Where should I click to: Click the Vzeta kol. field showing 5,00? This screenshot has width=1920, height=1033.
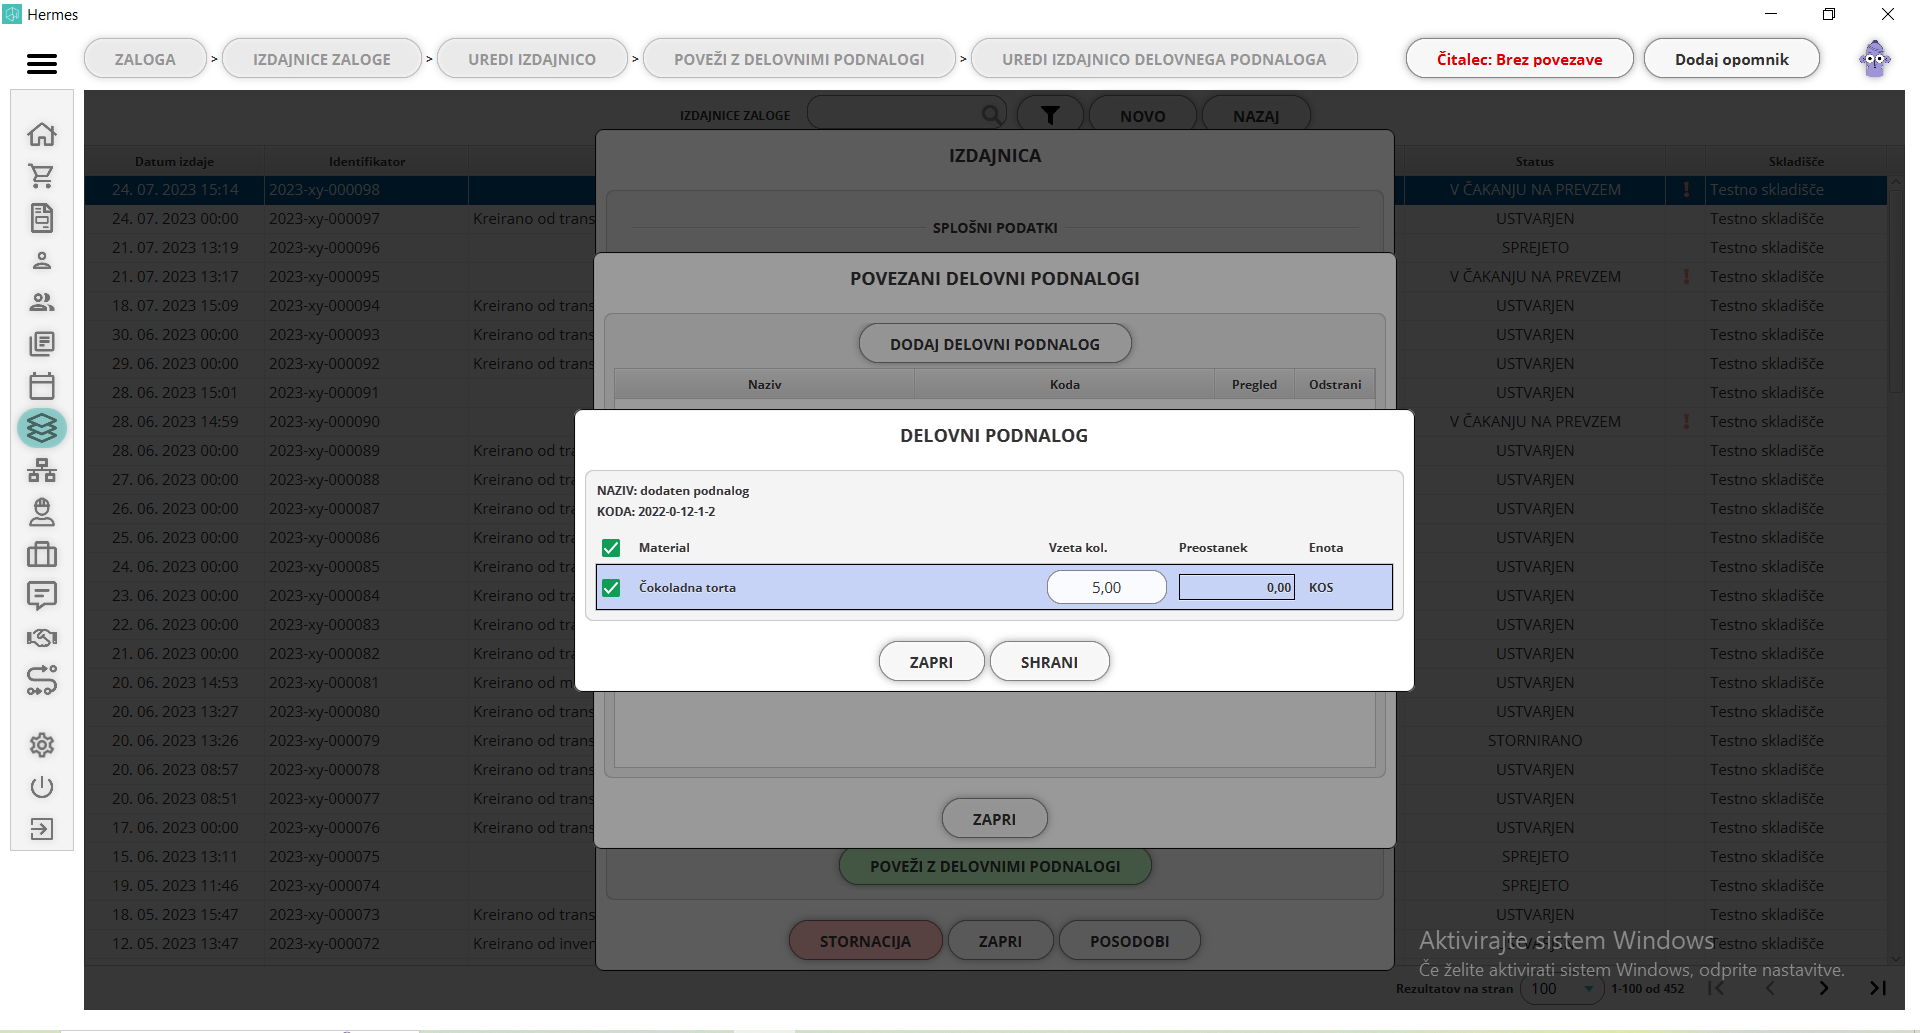pos(1106,587)
